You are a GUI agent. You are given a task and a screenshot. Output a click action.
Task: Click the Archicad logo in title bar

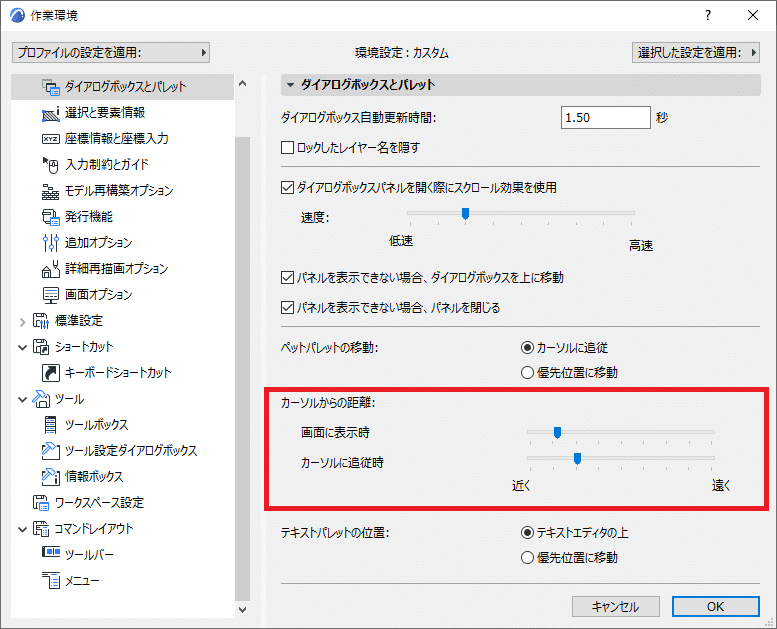17,15
